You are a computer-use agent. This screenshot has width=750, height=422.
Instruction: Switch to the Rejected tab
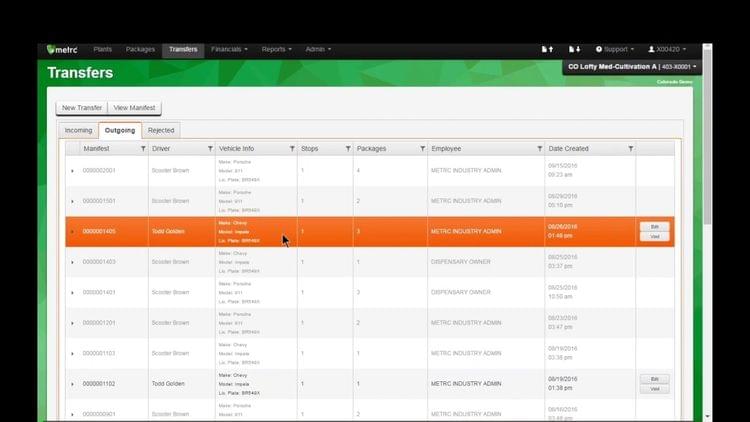click(161, 130)
